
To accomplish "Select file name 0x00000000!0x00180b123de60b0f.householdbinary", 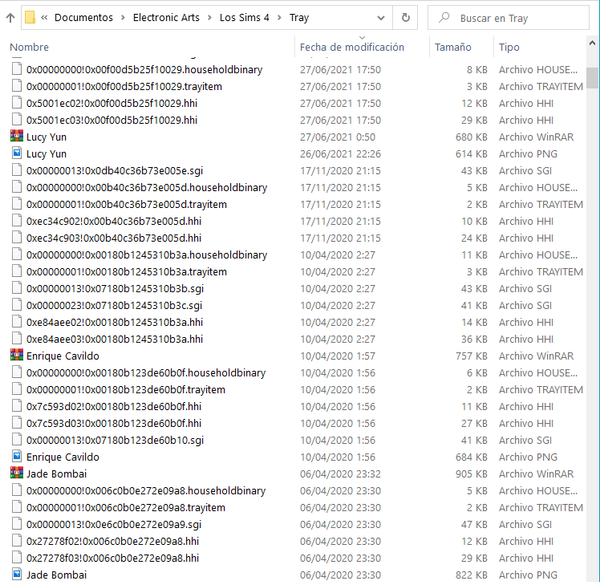I will click(x=146, y=373).
